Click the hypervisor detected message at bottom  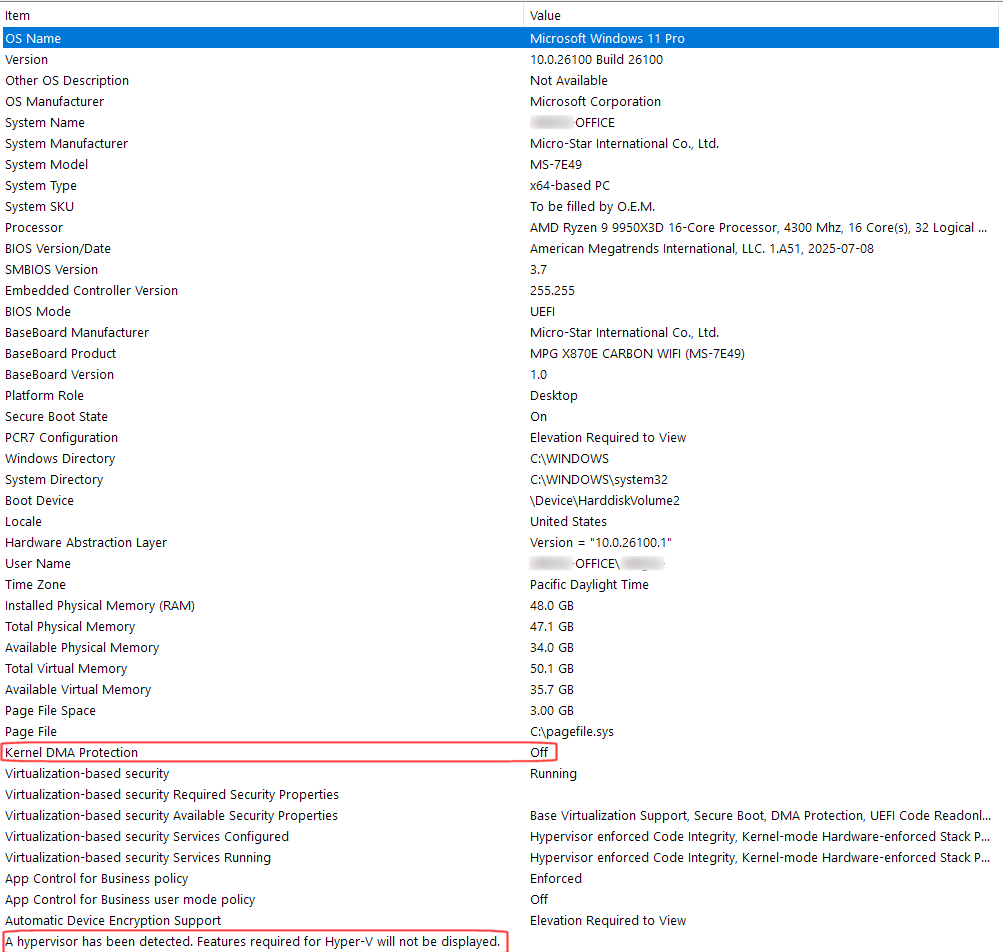(x=253, y=941)
